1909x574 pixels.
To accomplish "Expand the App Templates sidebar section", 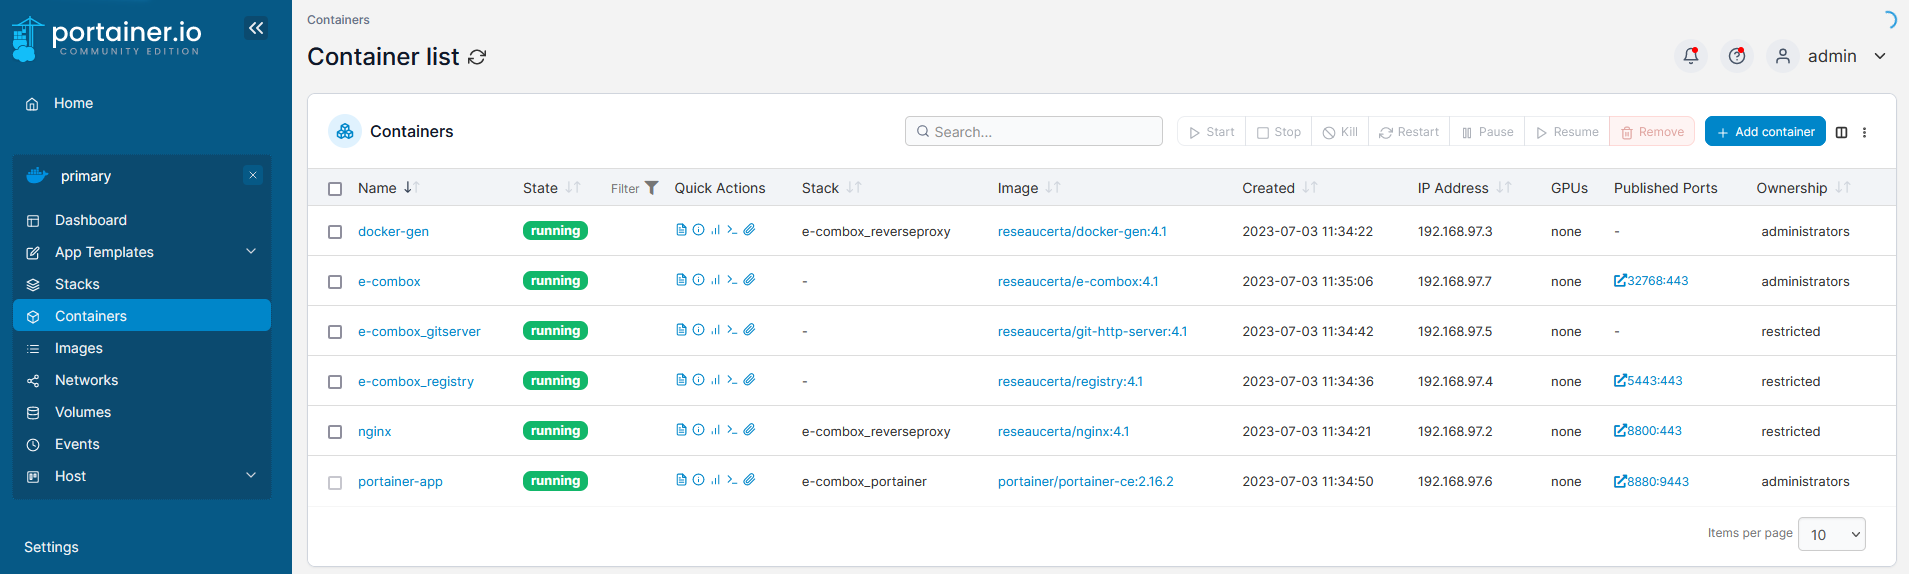I will pyautogui.click(x=251, y=252).
